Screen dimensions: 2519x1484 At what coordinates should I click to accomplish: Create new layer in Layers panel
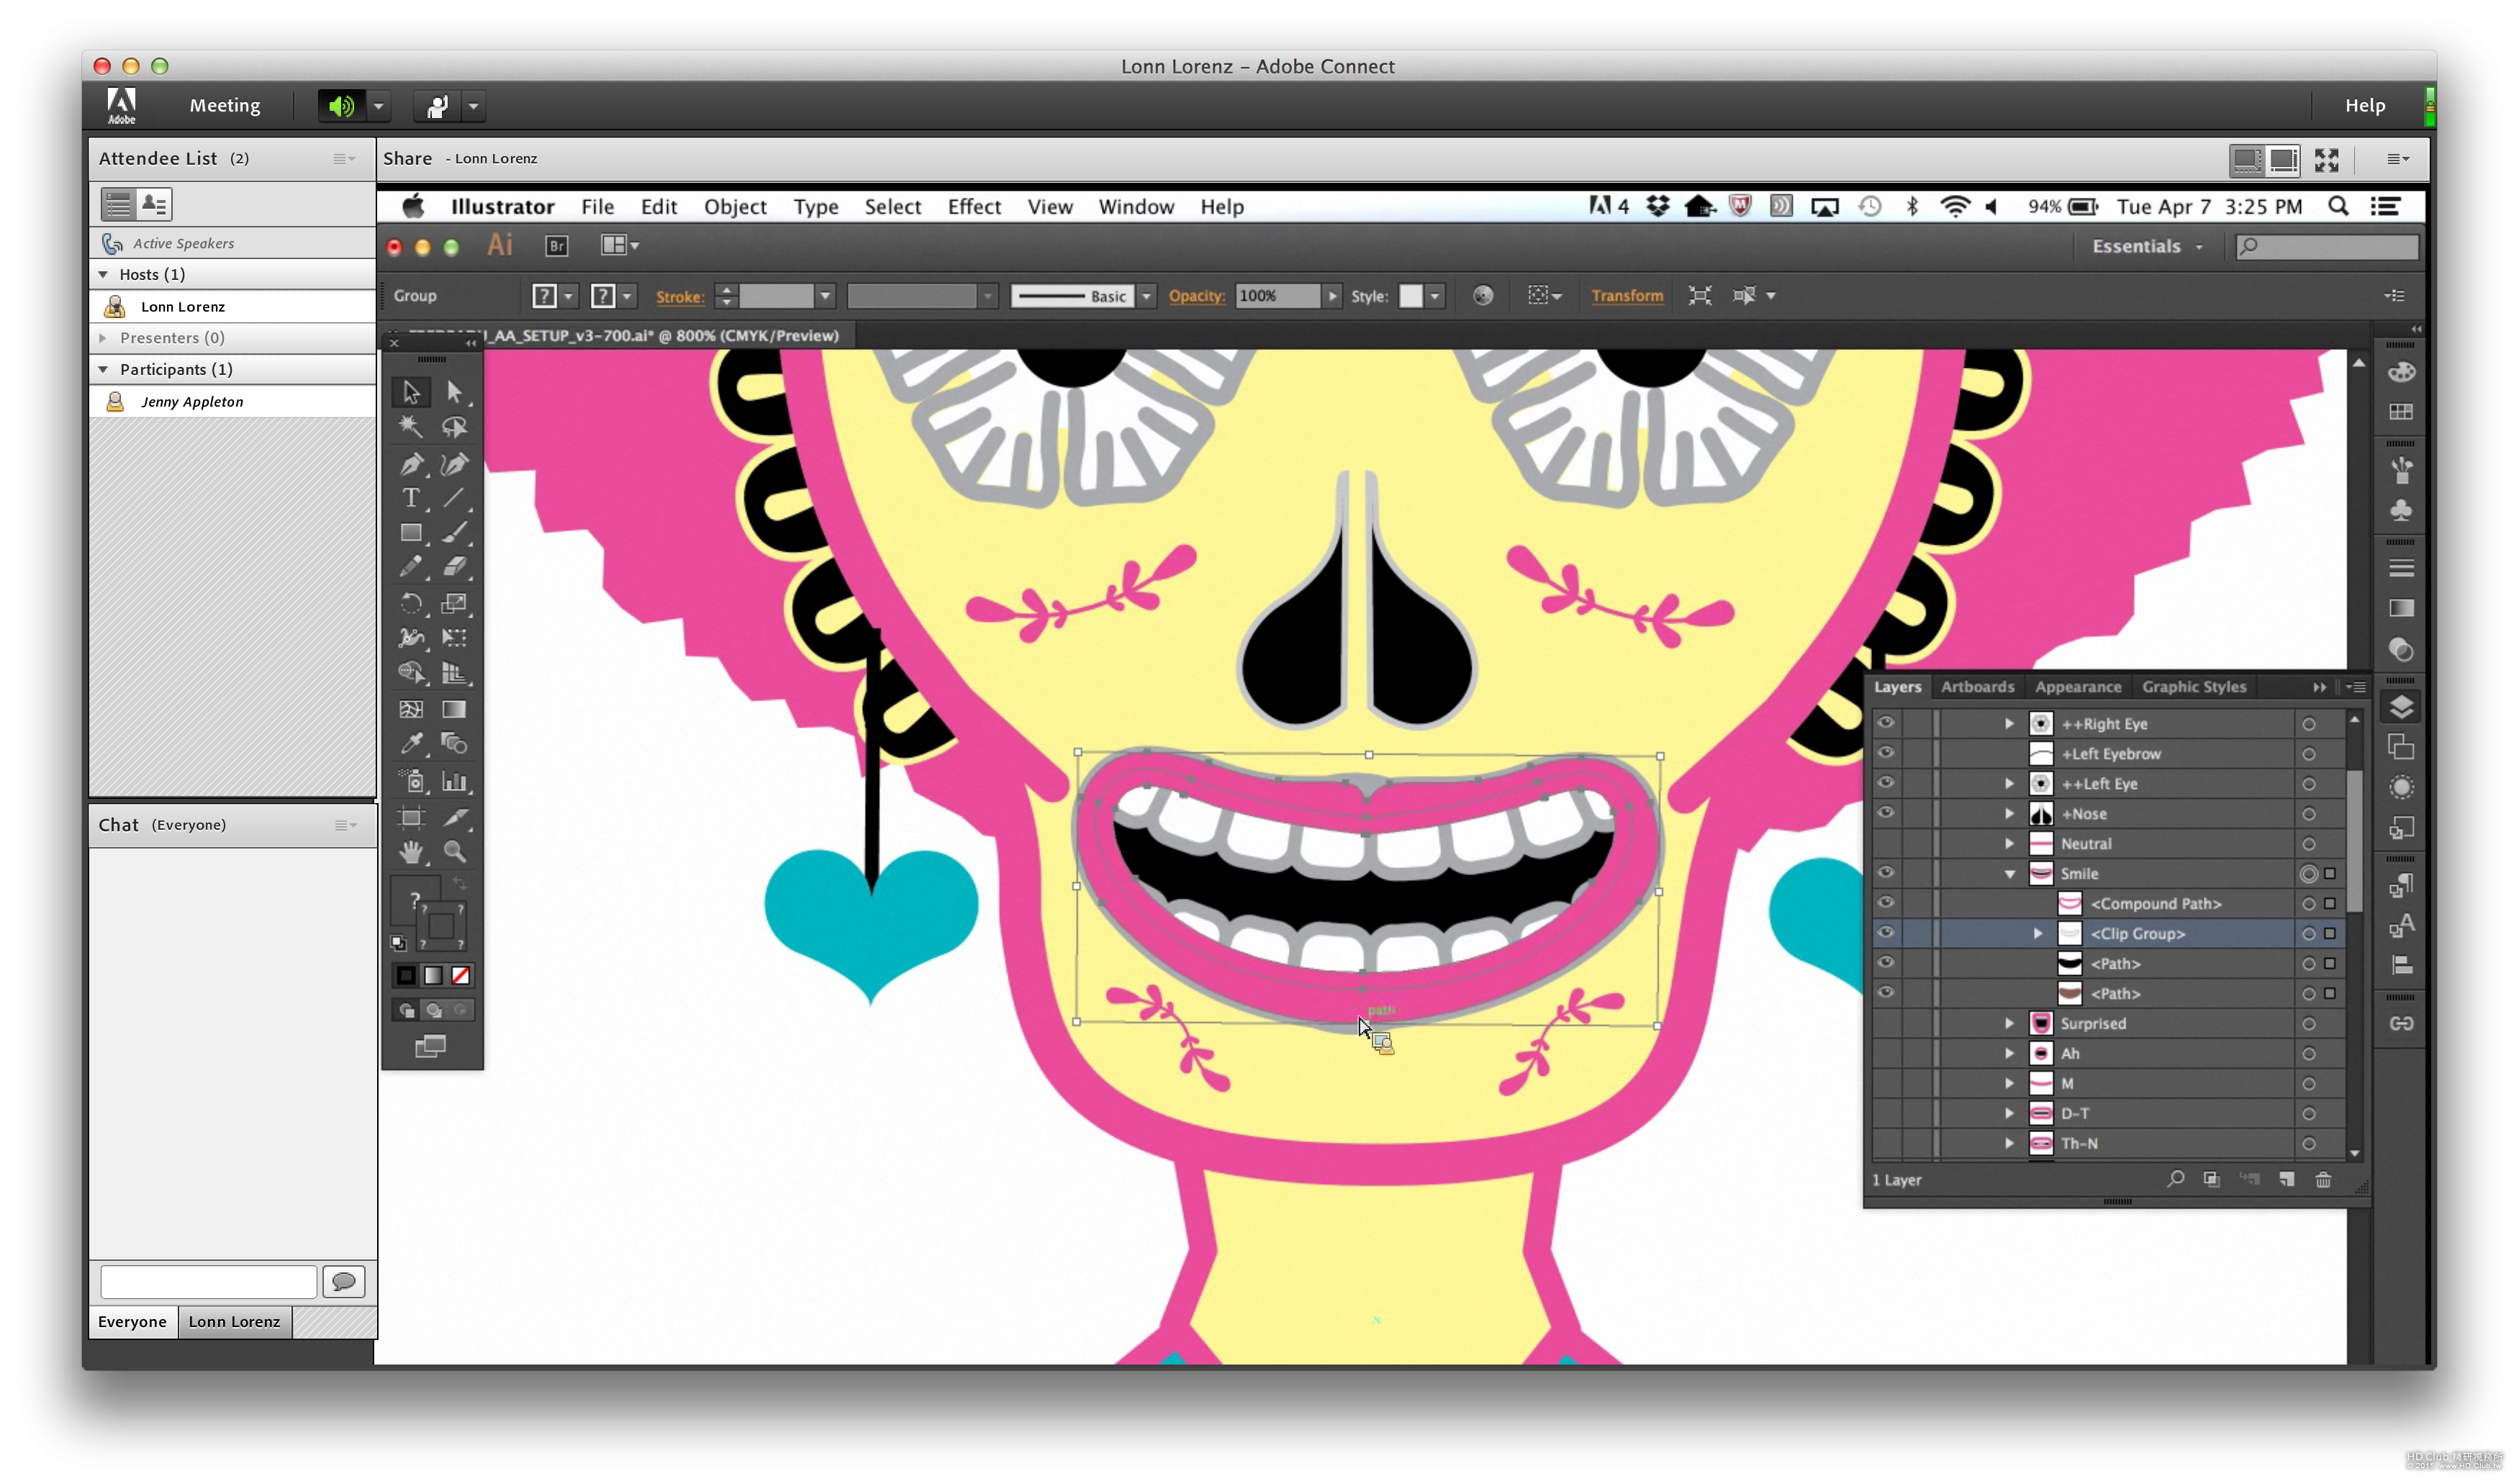[2286, 1179]
